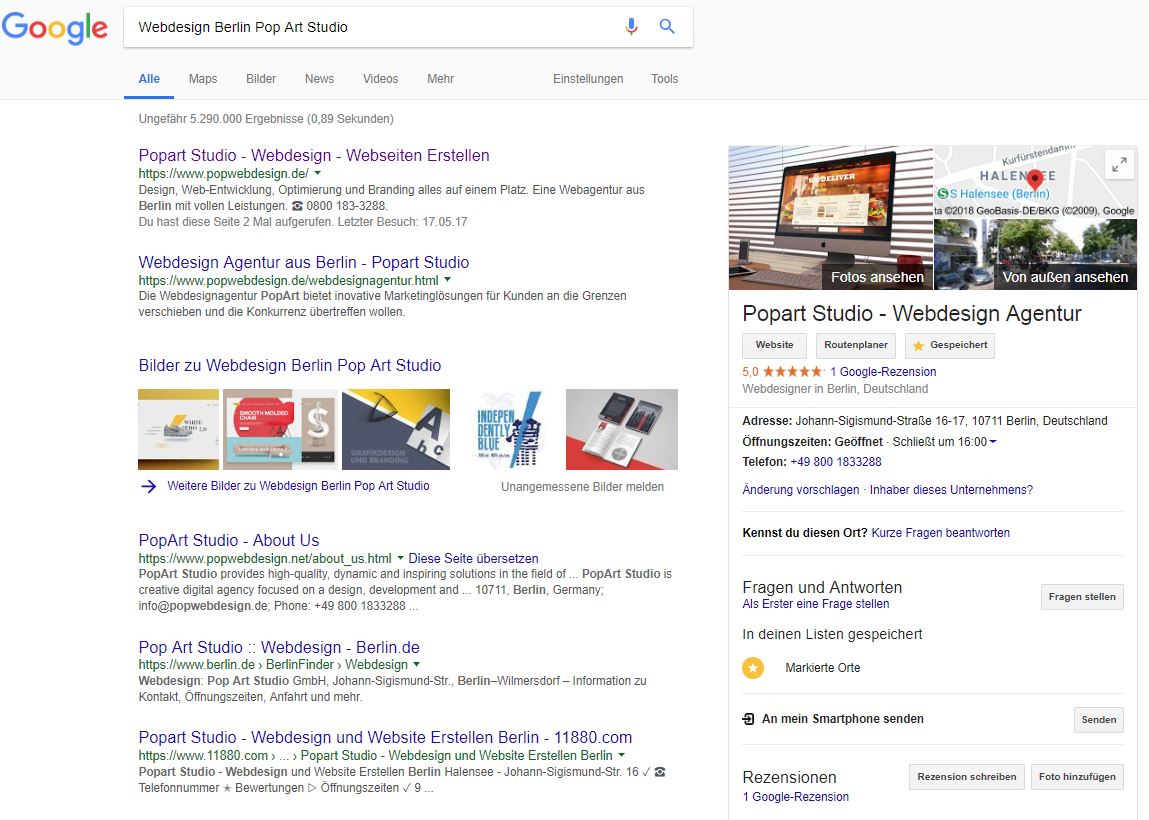This screenshot has width=1149, height=820.
Task: Open the Von außen ansehen street view thumbnail
Action: click(x=1035, y=254)
